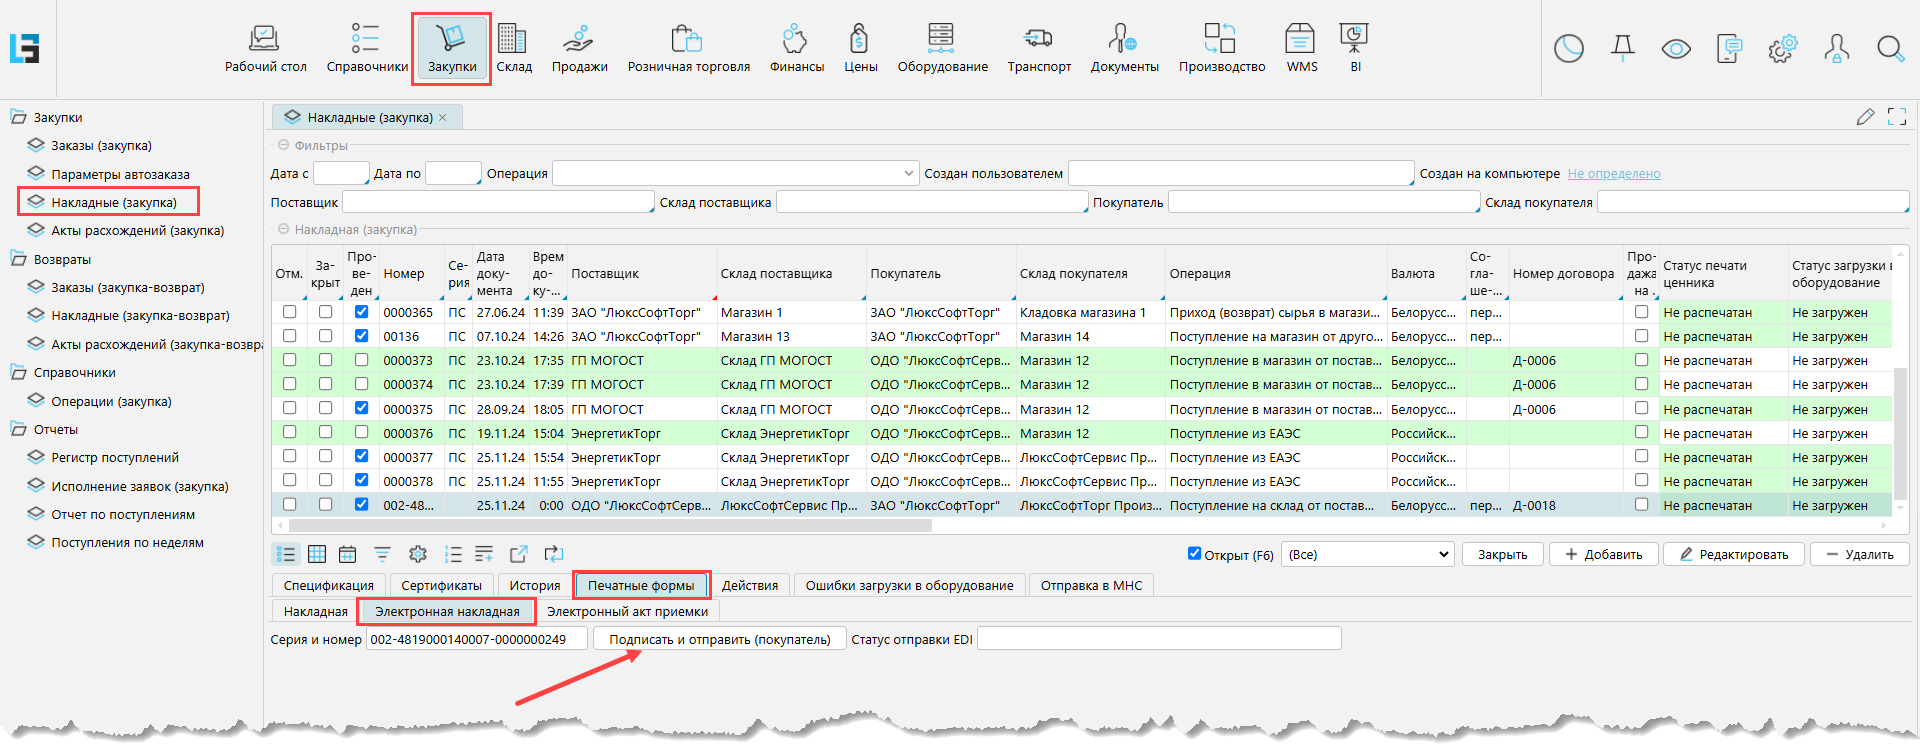Click the pencil edit icon above filters
The width and height of the screenshot is (1920, 744).
[x=1865, y=117]
